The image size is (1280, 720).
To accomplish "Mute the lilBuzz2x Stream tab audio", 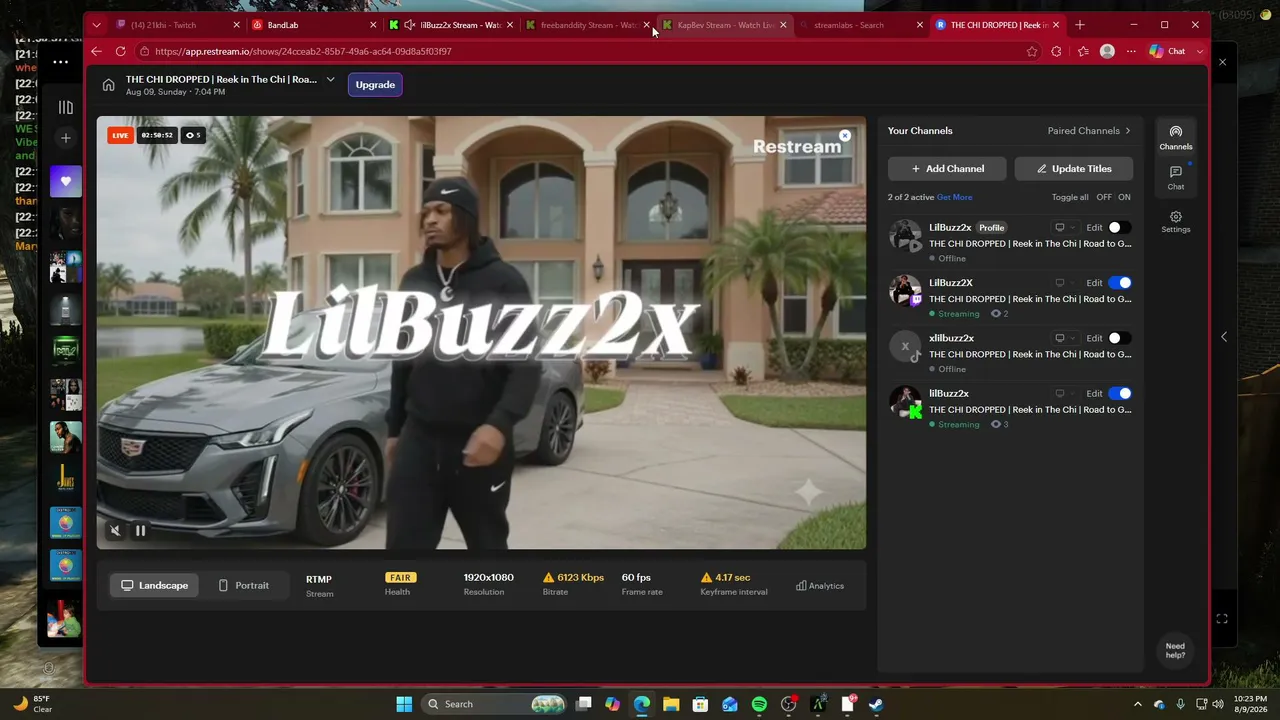I will pyautogui.click(x=409, y=25).
